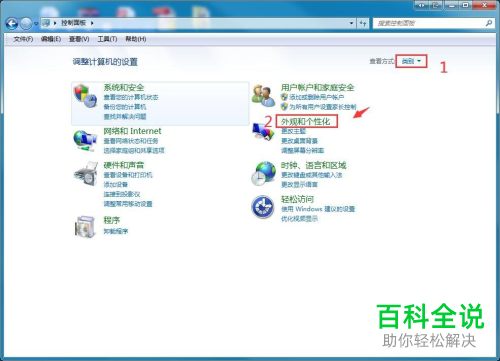
Task: Click the 用户帐户和家庭安全 people icon
Action: (x=263, y=96)
